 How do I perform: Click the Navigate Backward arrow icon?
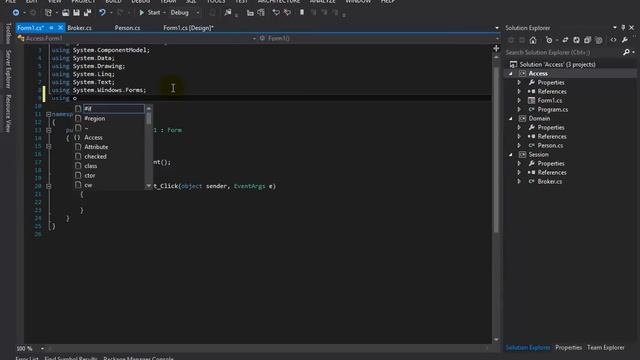tap(16, 13)
